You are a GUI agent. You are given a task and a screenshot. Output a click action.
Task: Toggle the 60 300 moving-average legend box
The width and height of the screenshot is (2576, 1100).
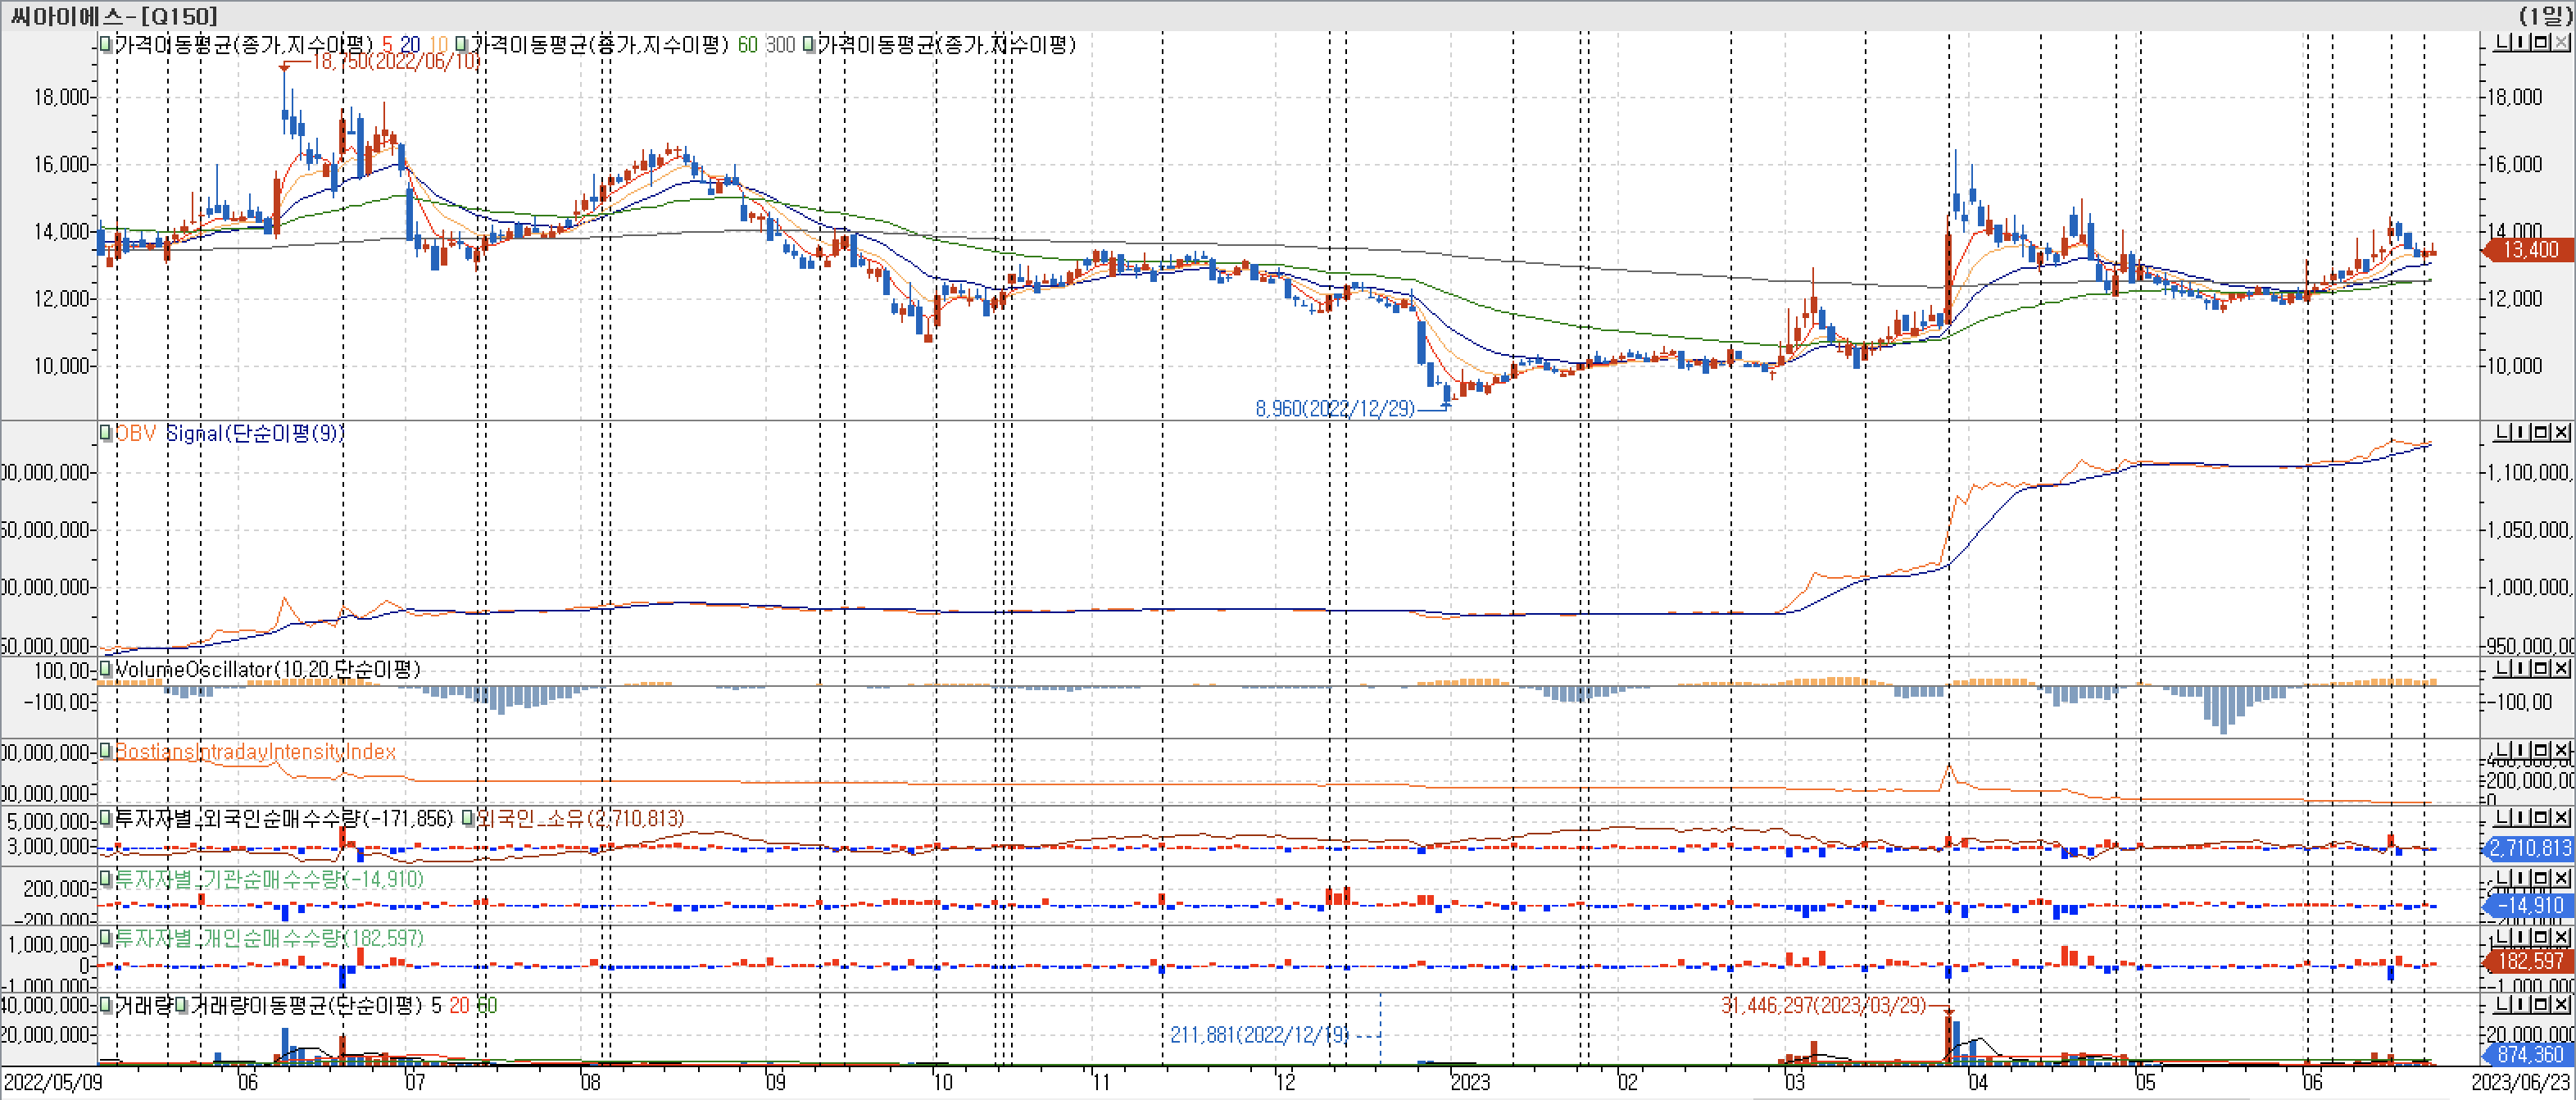tap(462, 44)
